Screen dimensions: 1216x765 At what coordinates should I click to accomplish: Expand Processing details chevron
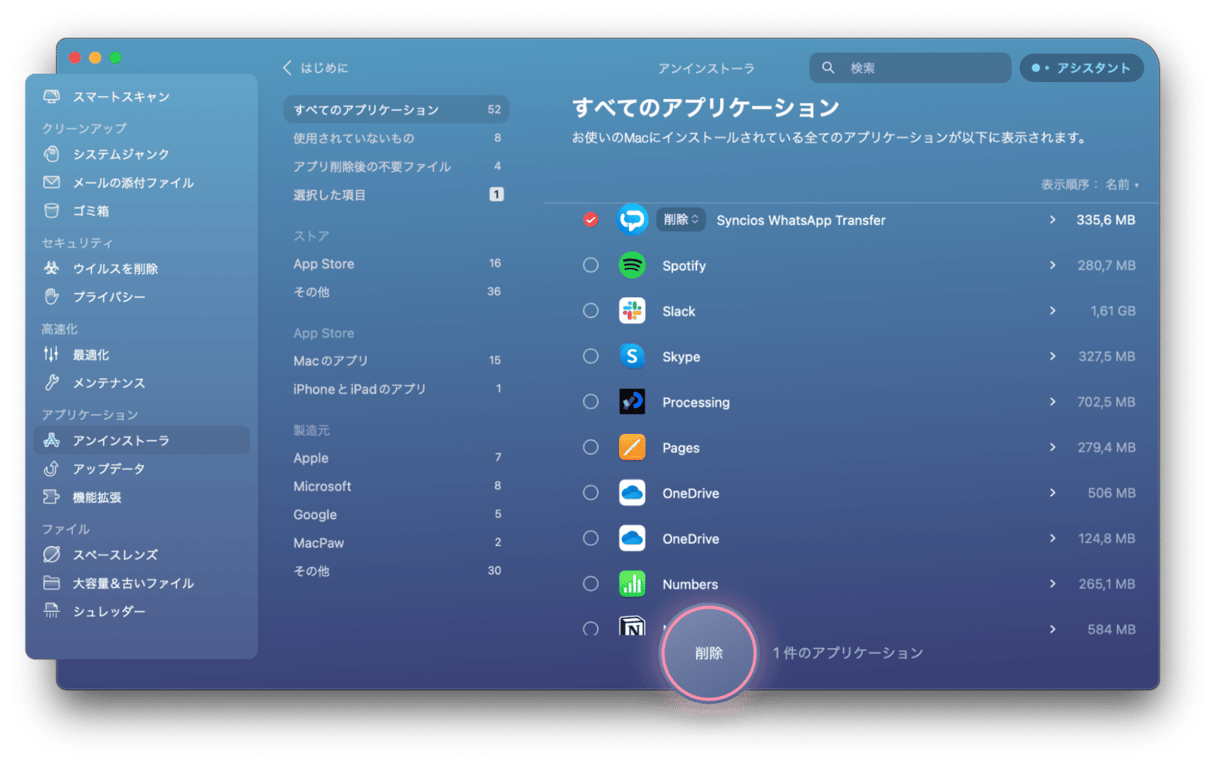(1053, 402)
